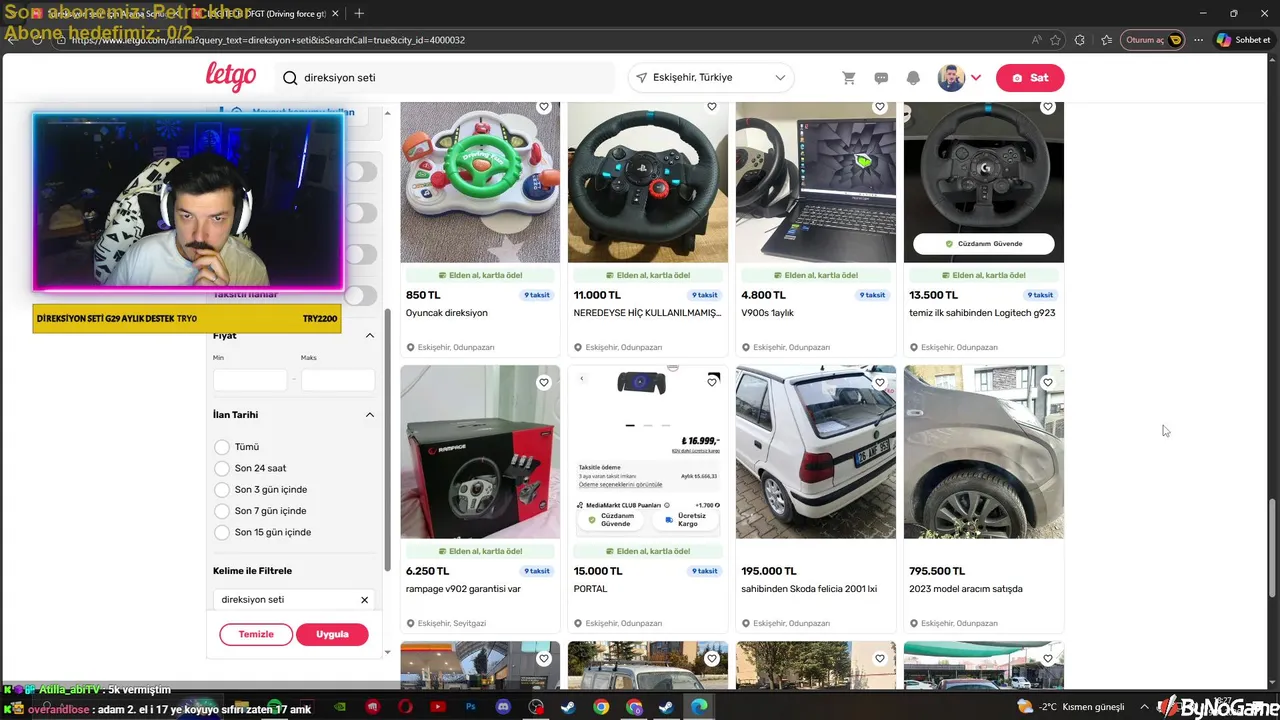Click the direksiyon seti search box
This screenshot has width=1280, height=720.
446,78
